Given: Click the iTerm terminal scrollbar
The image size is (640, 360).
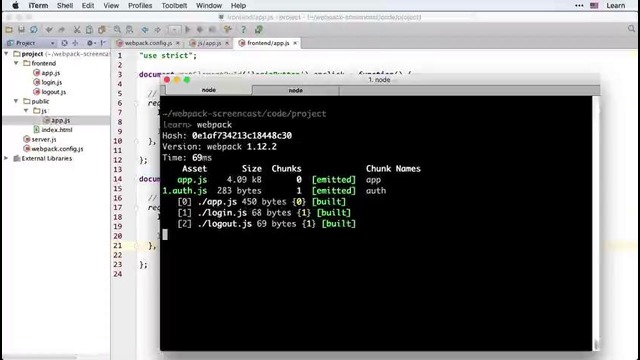Looking at the screenshot, I should tap(596, 223).
